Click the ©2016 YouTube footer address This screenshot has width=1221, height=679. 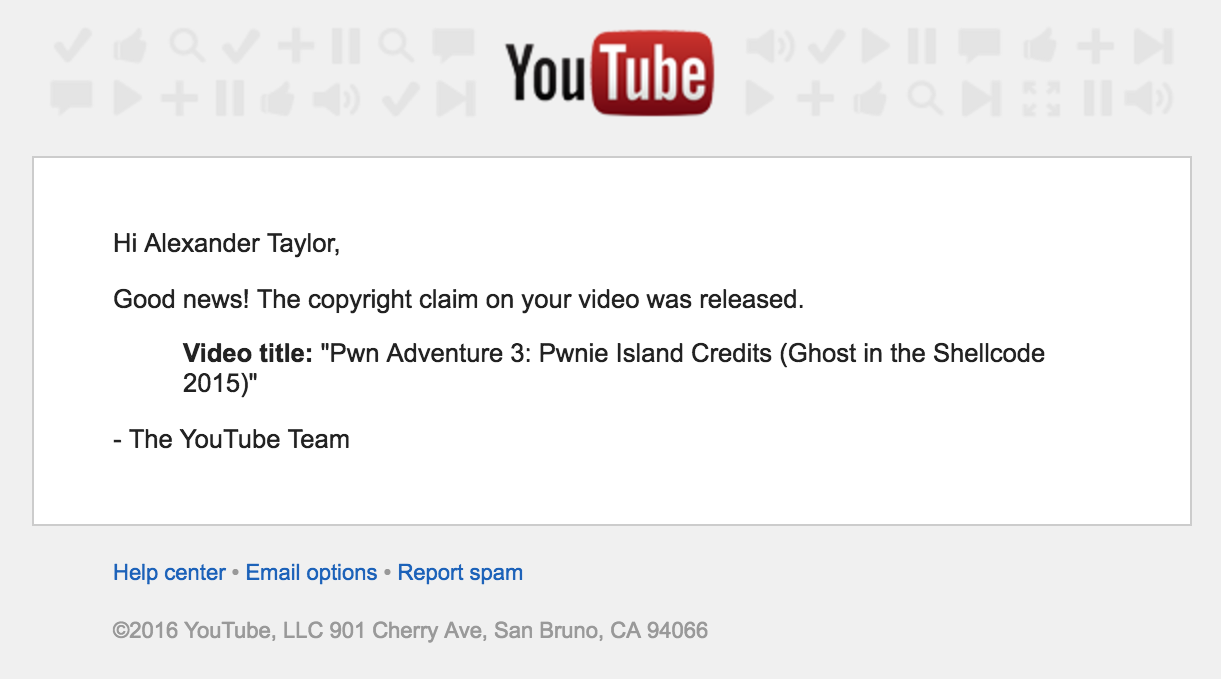tap(410, 631)
